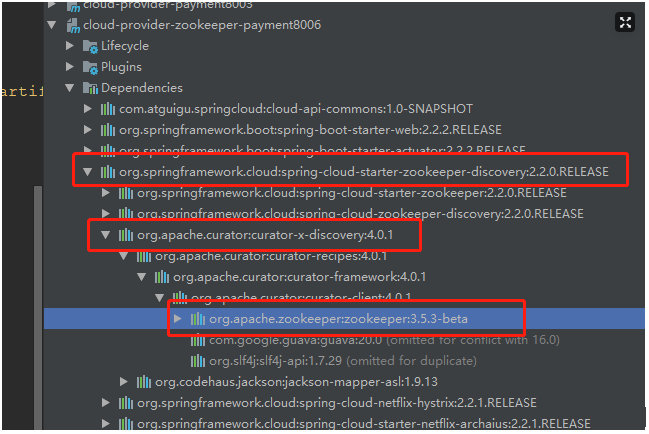Click the vertical scrollbar on left edge
Viewport: 649px width, 434px height.
pos(38,308)
